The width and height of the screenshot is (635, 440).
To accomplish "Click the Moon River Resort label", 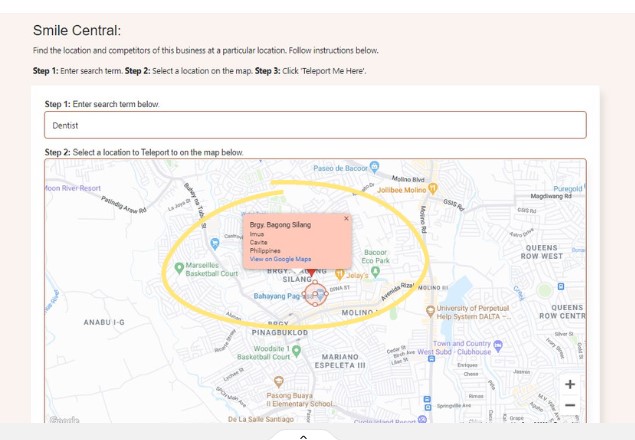I will pos(72,188).
